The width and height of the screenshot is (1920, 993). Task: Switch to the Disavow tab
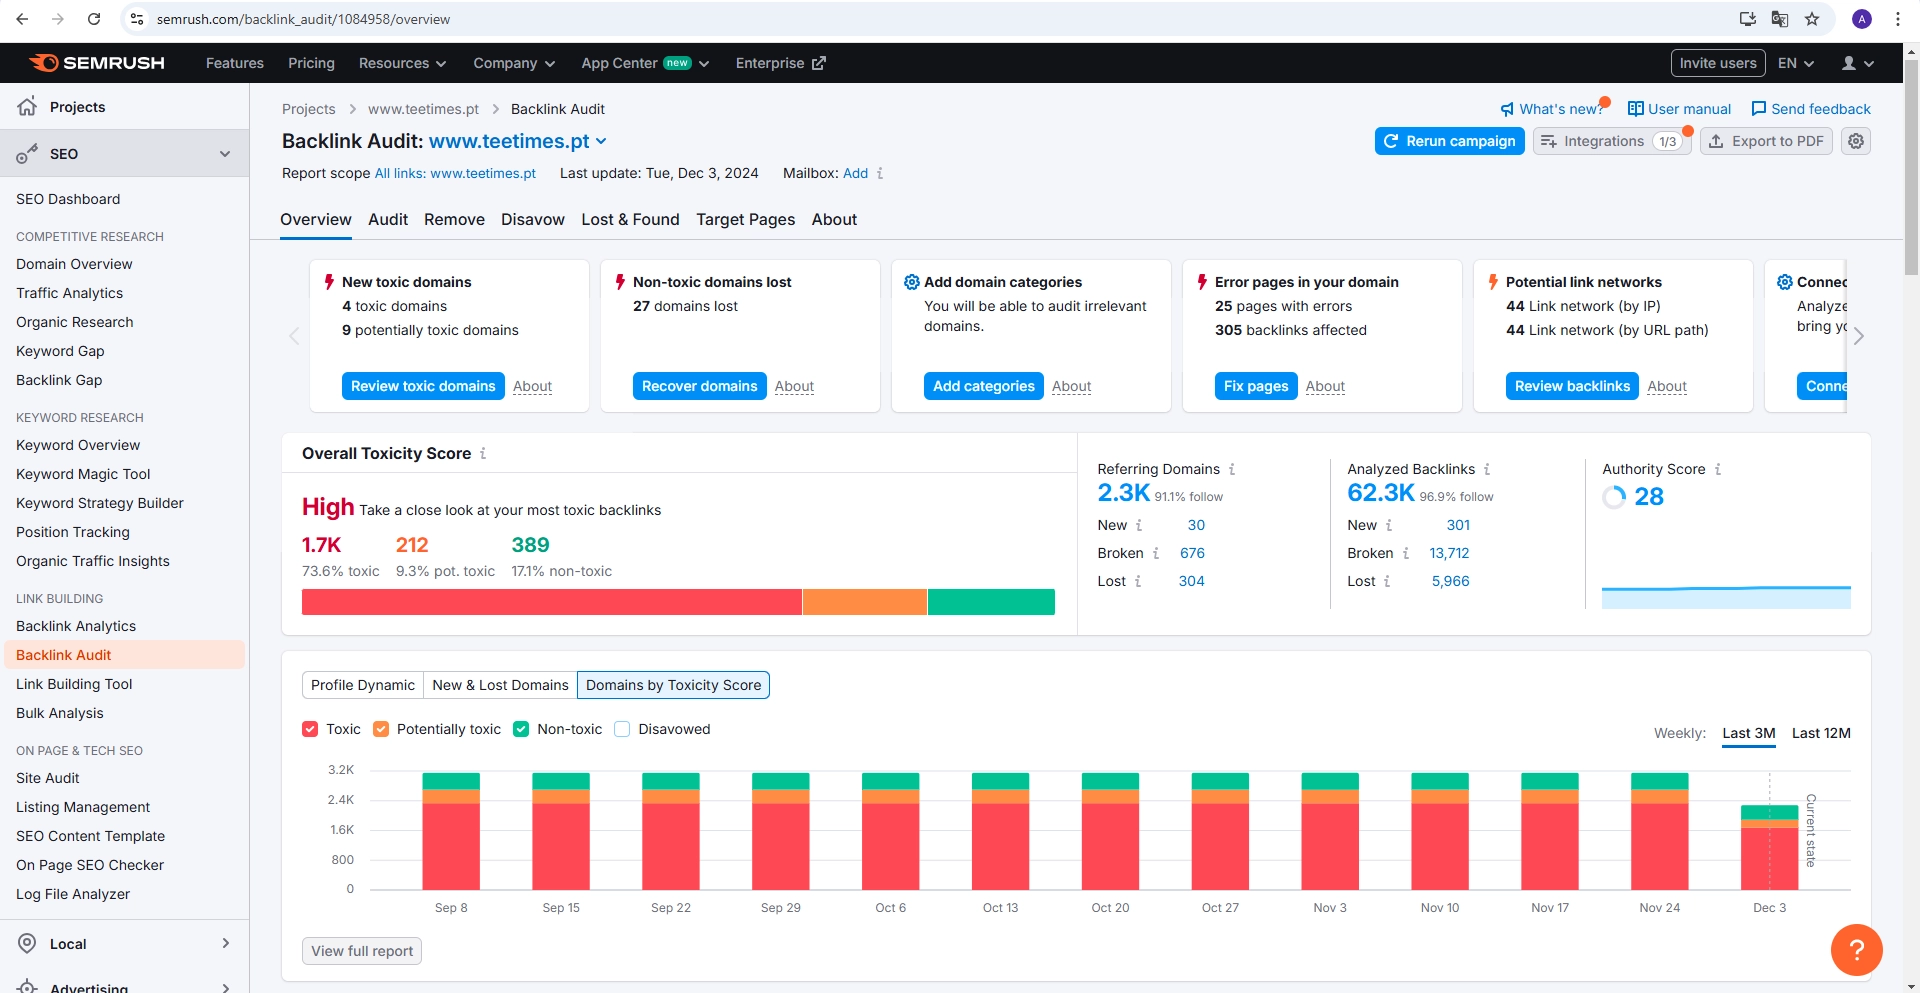coord(532,219)
